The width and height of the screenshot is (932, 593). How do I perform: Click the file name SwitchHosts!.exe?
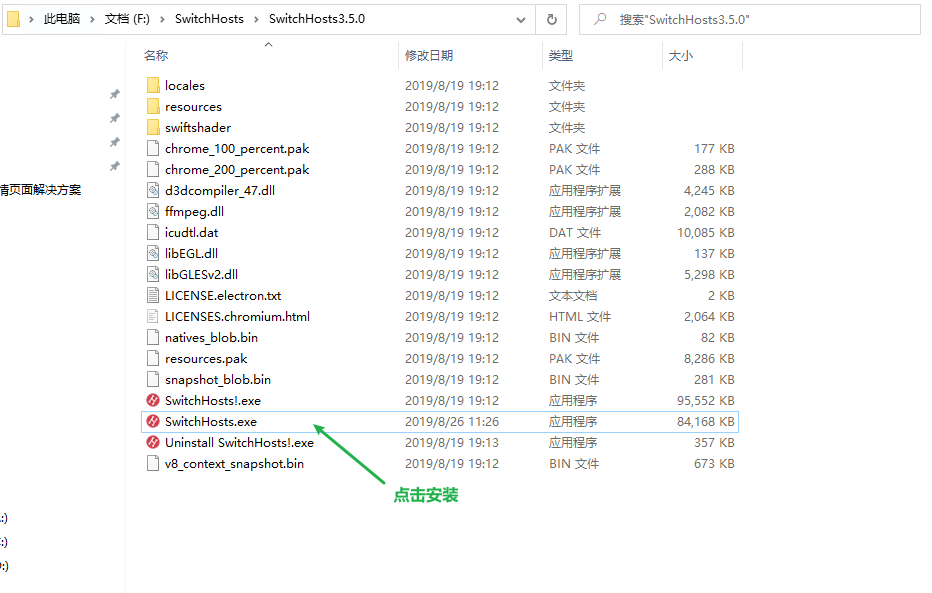tap(213, 400)
